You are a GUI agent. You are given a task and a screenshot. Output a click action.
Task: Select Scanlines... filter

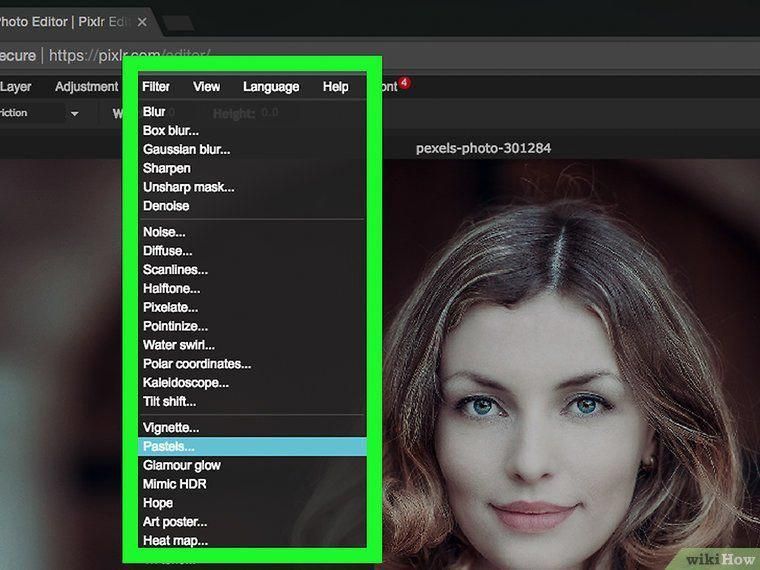click(252, 270)
